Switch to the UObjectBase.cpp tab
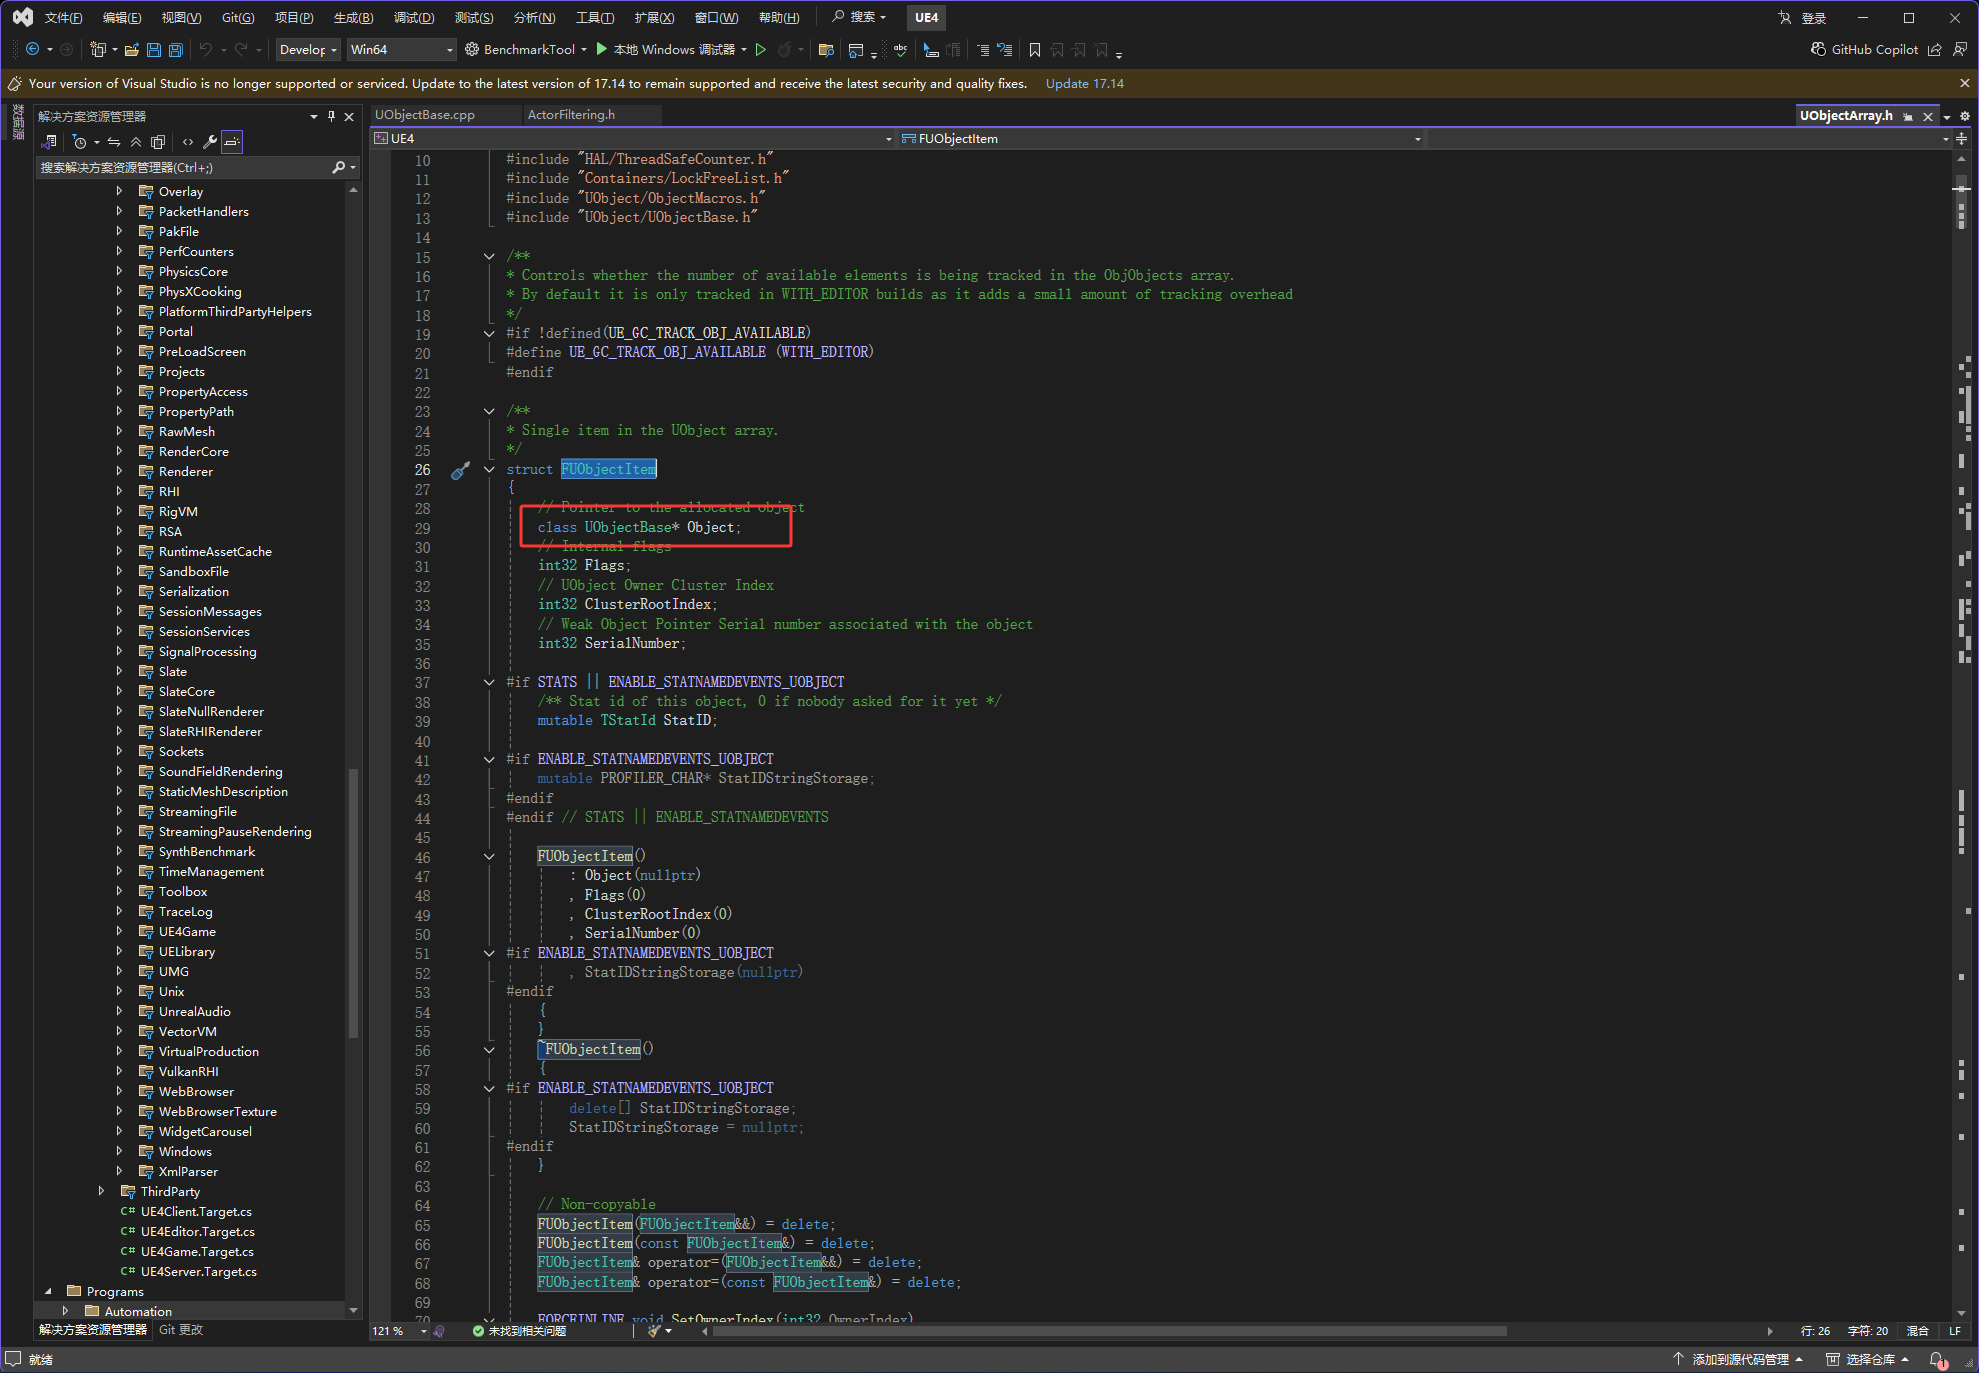 [425, 115]
